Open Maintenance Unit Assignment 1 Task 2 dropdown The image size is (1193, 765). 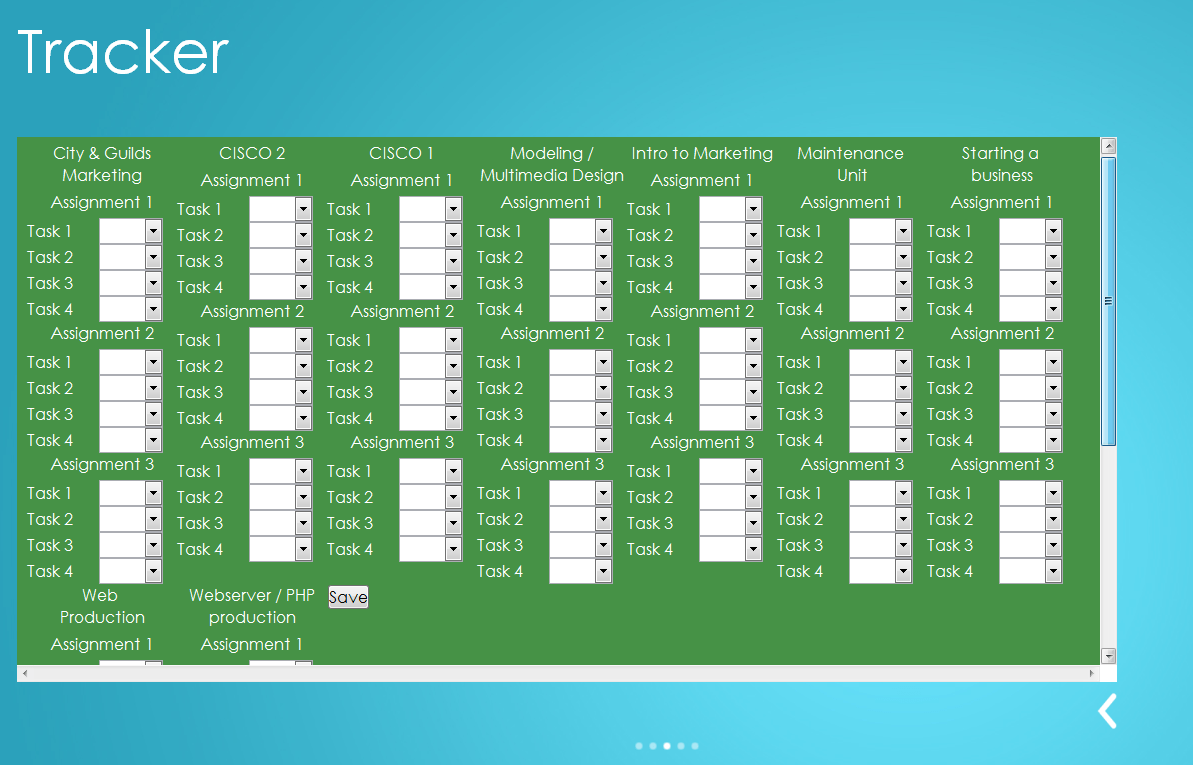click(880, 258)
